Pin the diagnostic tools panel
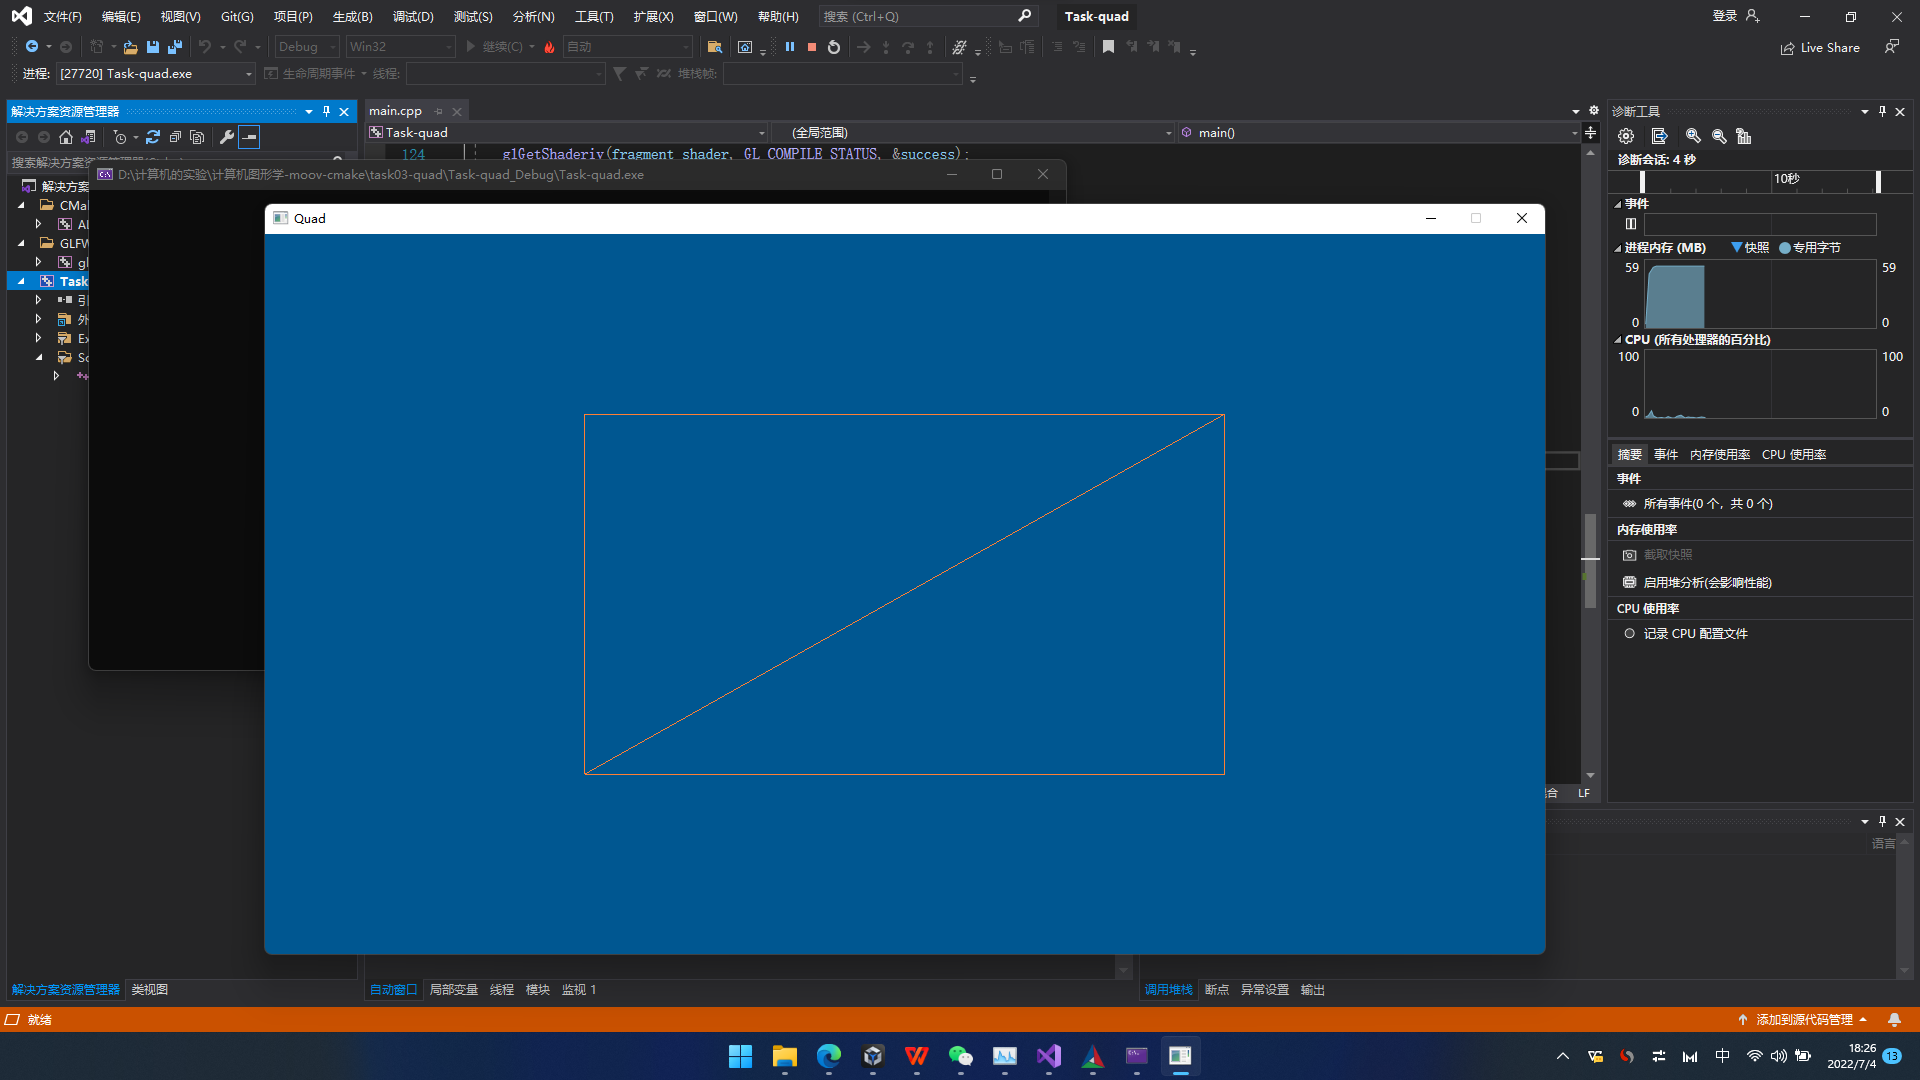This screenshot has height=1080, width=1920. 1882,112
